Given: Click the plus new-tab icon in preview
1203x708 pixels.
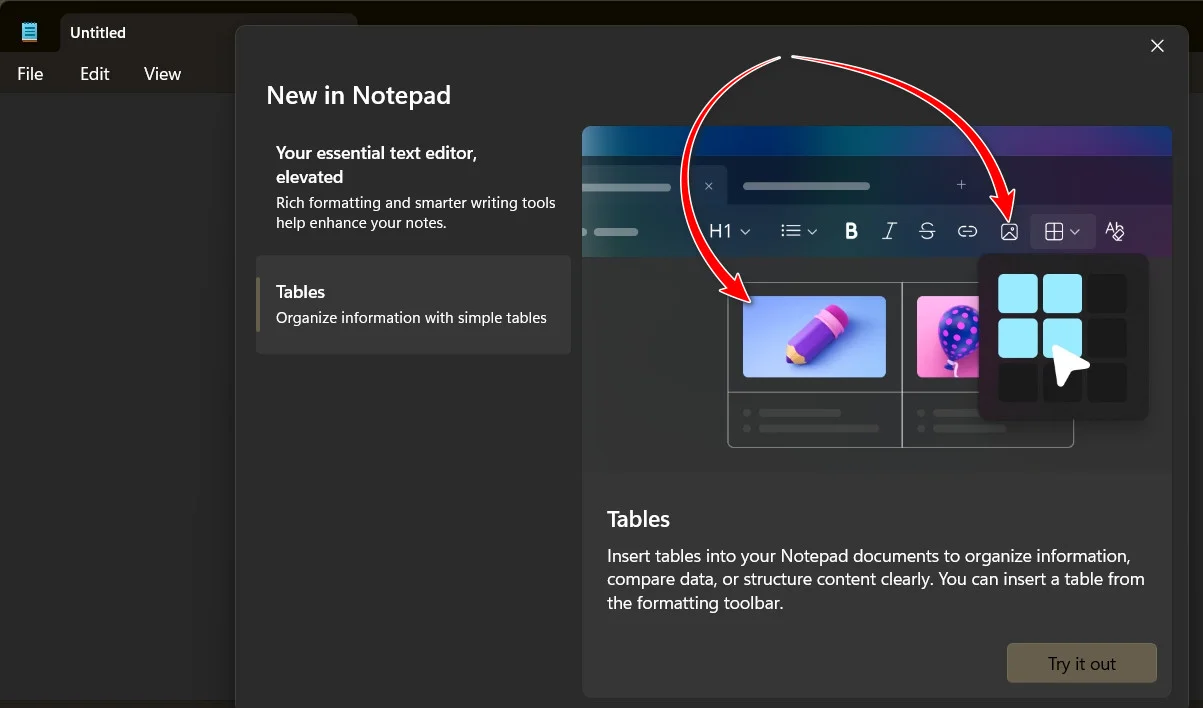Looking at the screenshot, I should coord(961,185).
